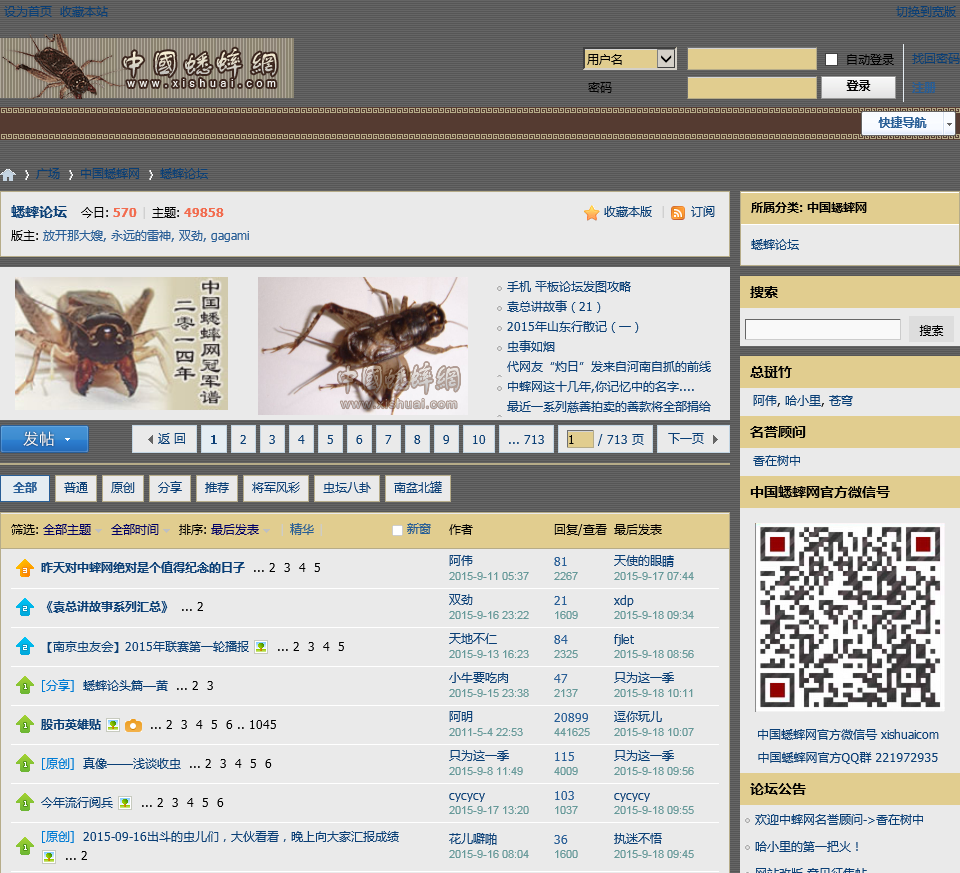The width and height of the screenshot is (960, 873).
Task: Jump to last page 713
Action: (527, 439)
